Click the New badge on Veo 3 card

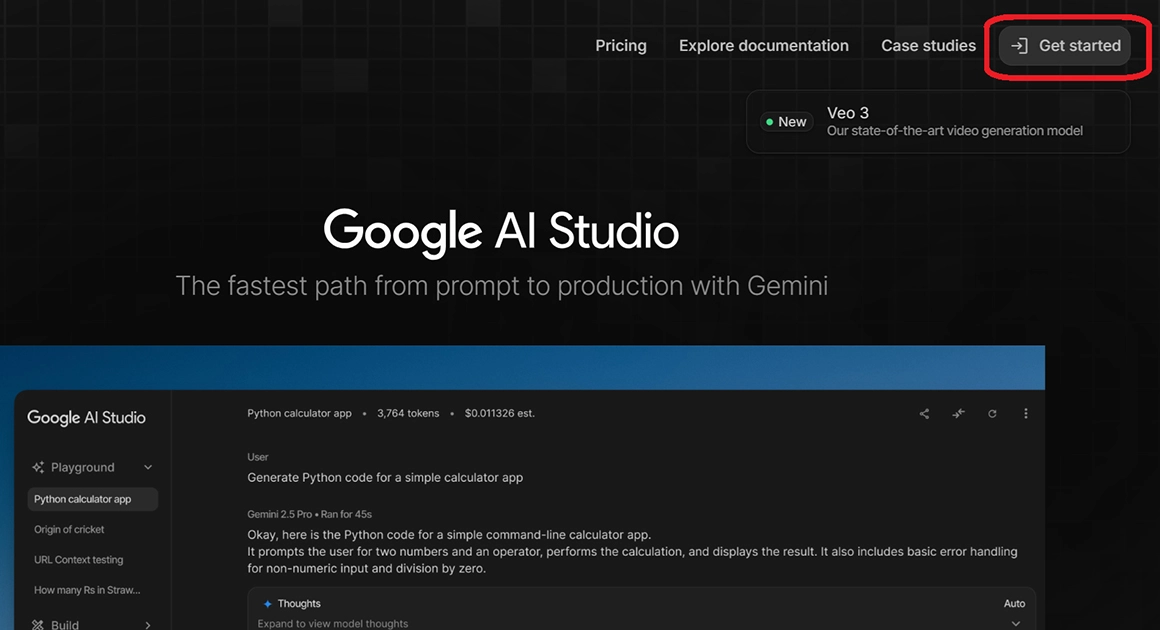[786, 122]
